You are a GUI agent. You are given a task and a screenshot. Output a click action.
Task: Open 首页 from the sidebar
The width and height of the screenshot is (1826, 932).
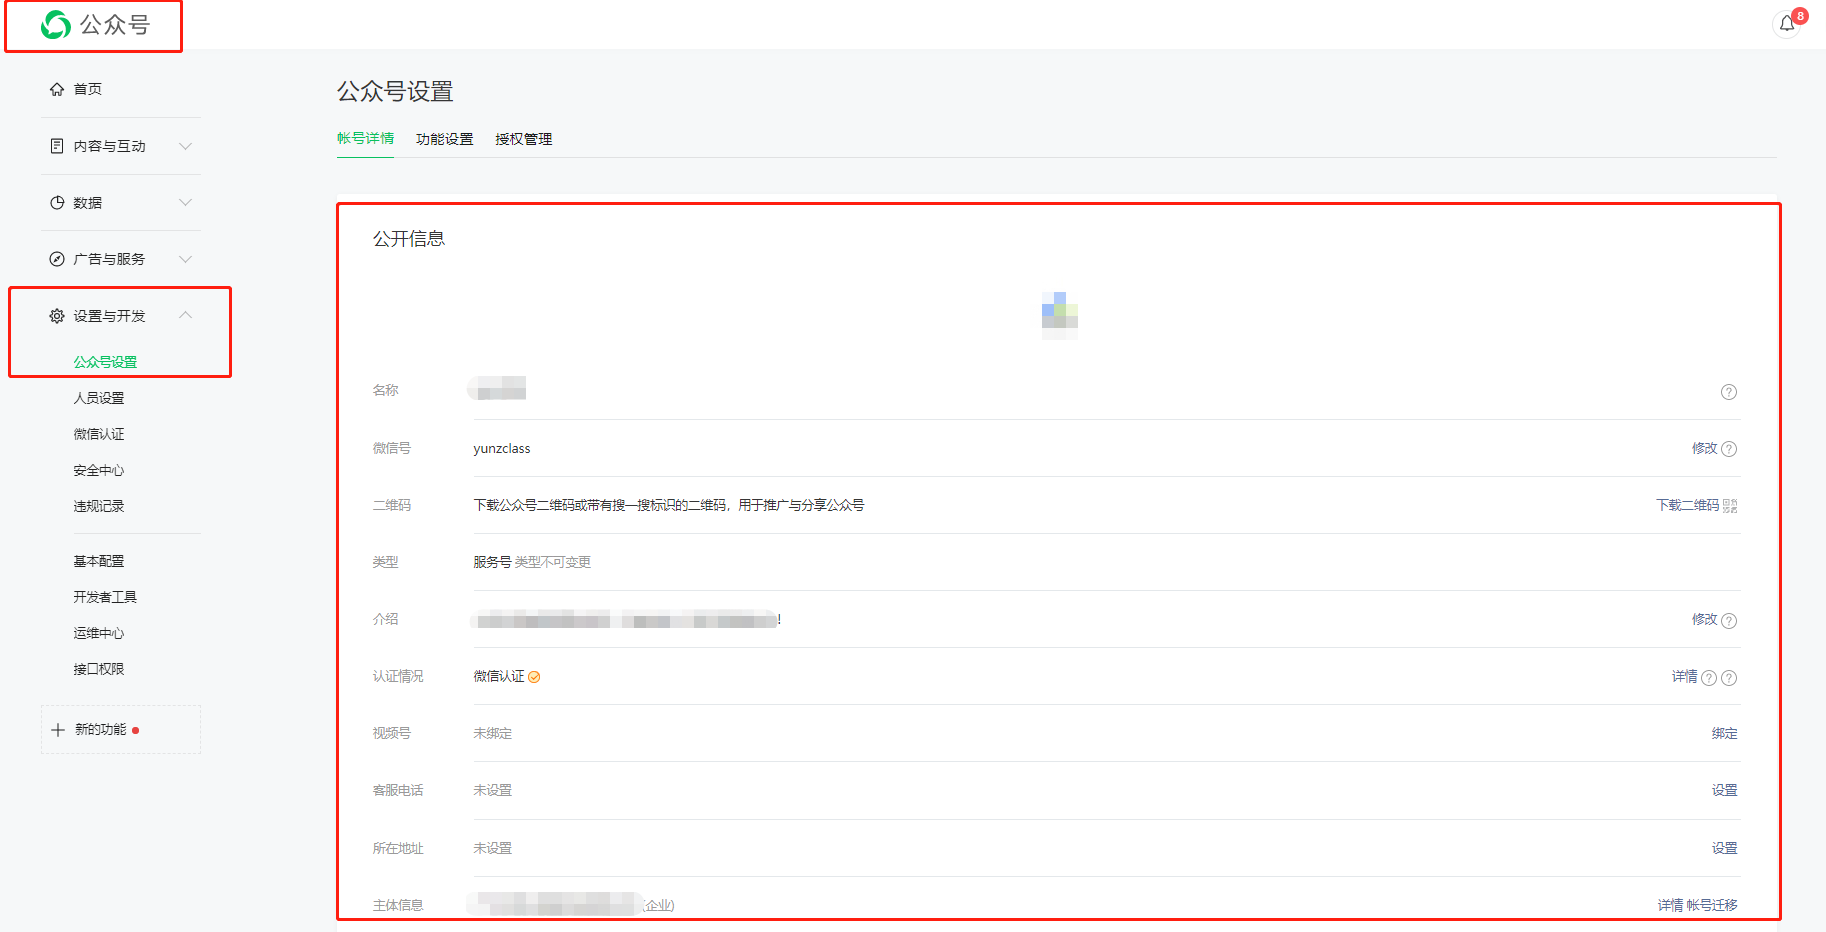(87, 89)
